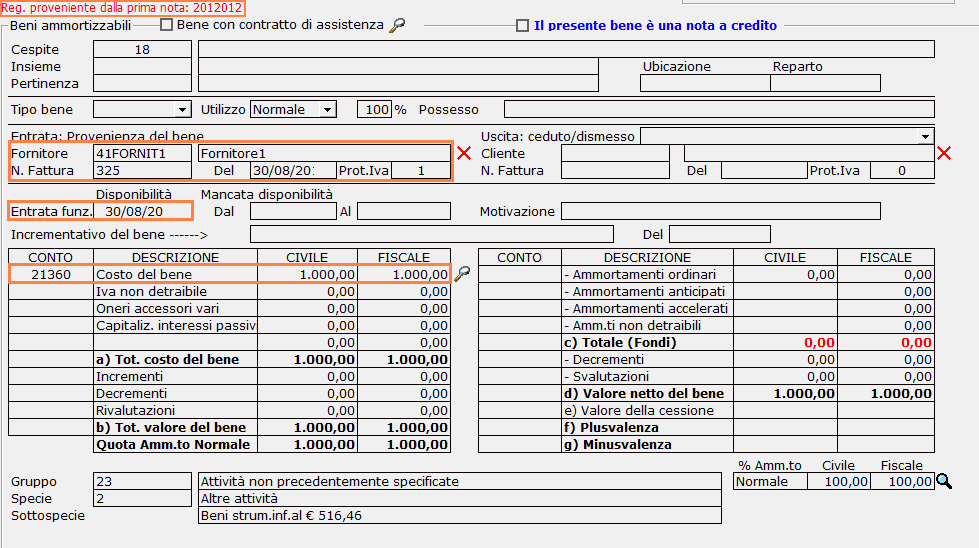
Task: Click Oneri accessori vari row label
Action: pos(157,308)
